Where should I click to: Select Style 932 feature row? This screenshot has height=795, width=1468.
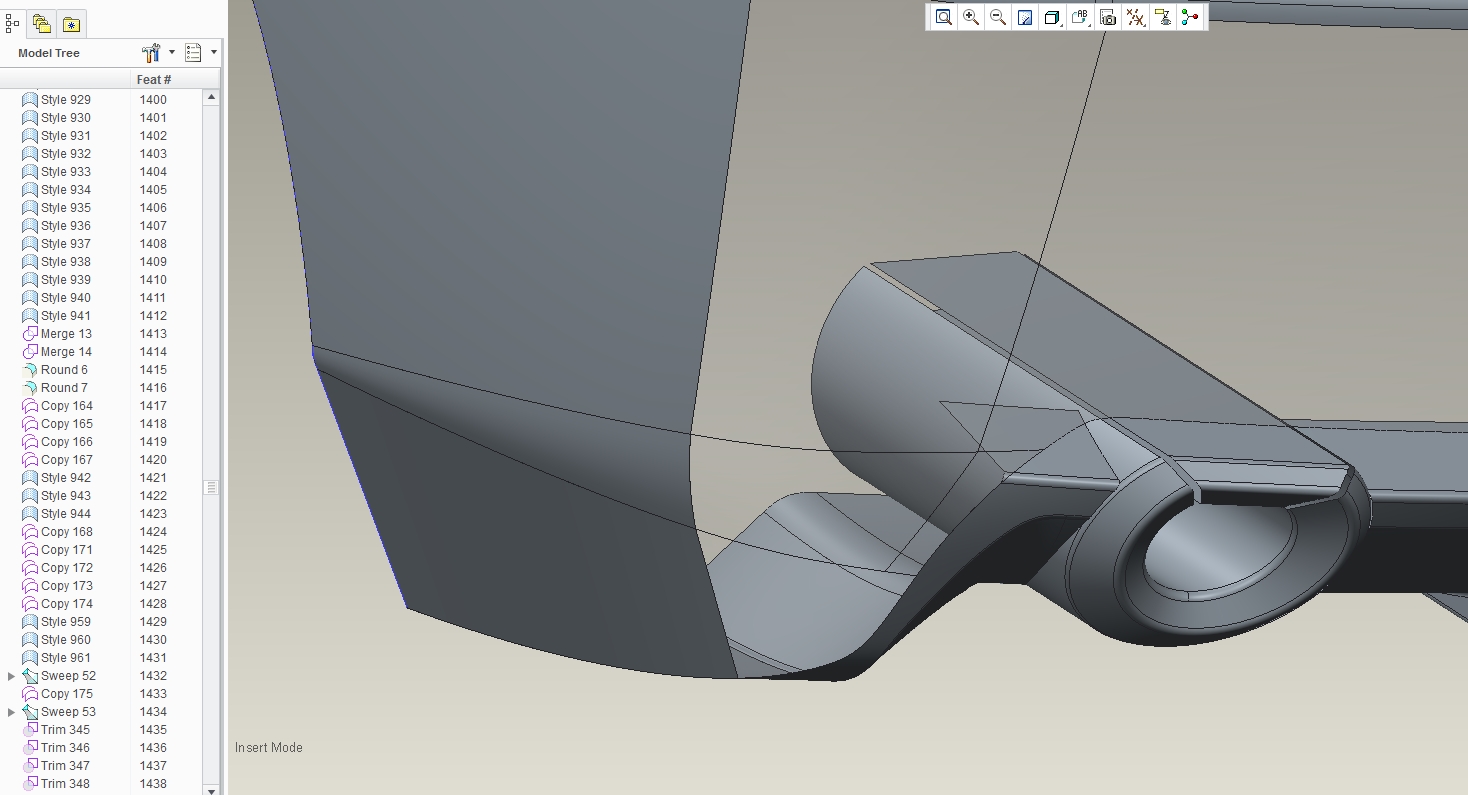coord(66,154)
